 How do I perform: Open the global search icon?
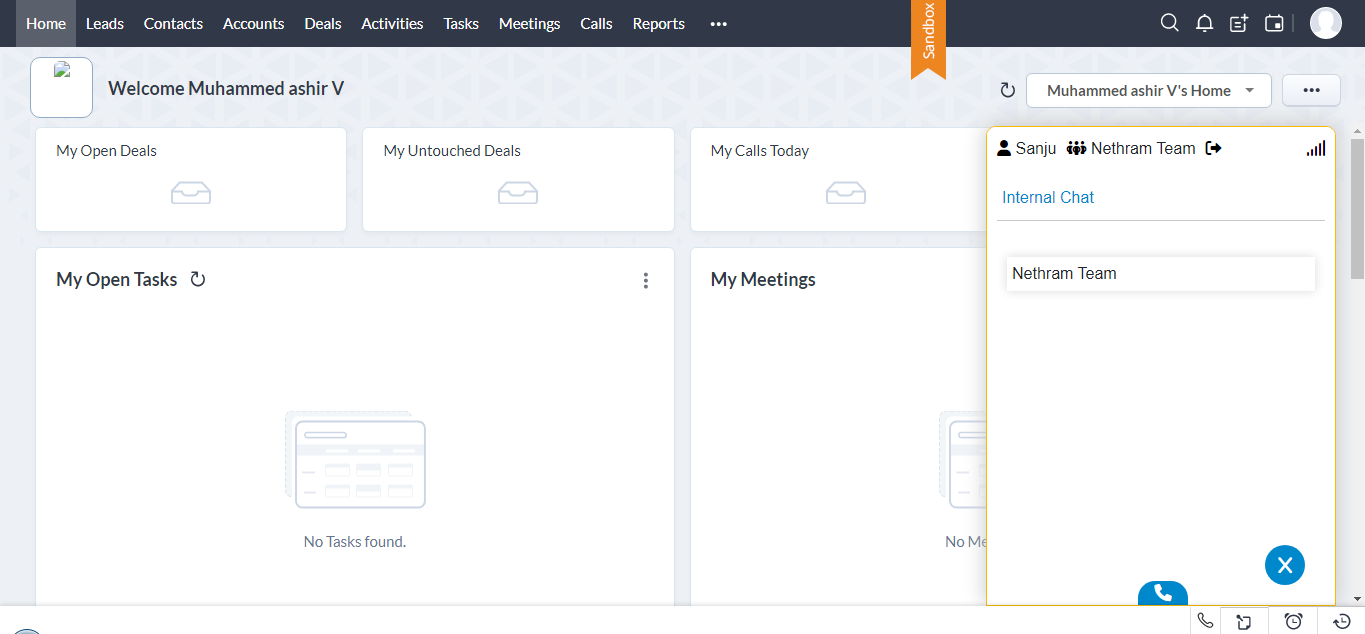[x=1169, y=23]
